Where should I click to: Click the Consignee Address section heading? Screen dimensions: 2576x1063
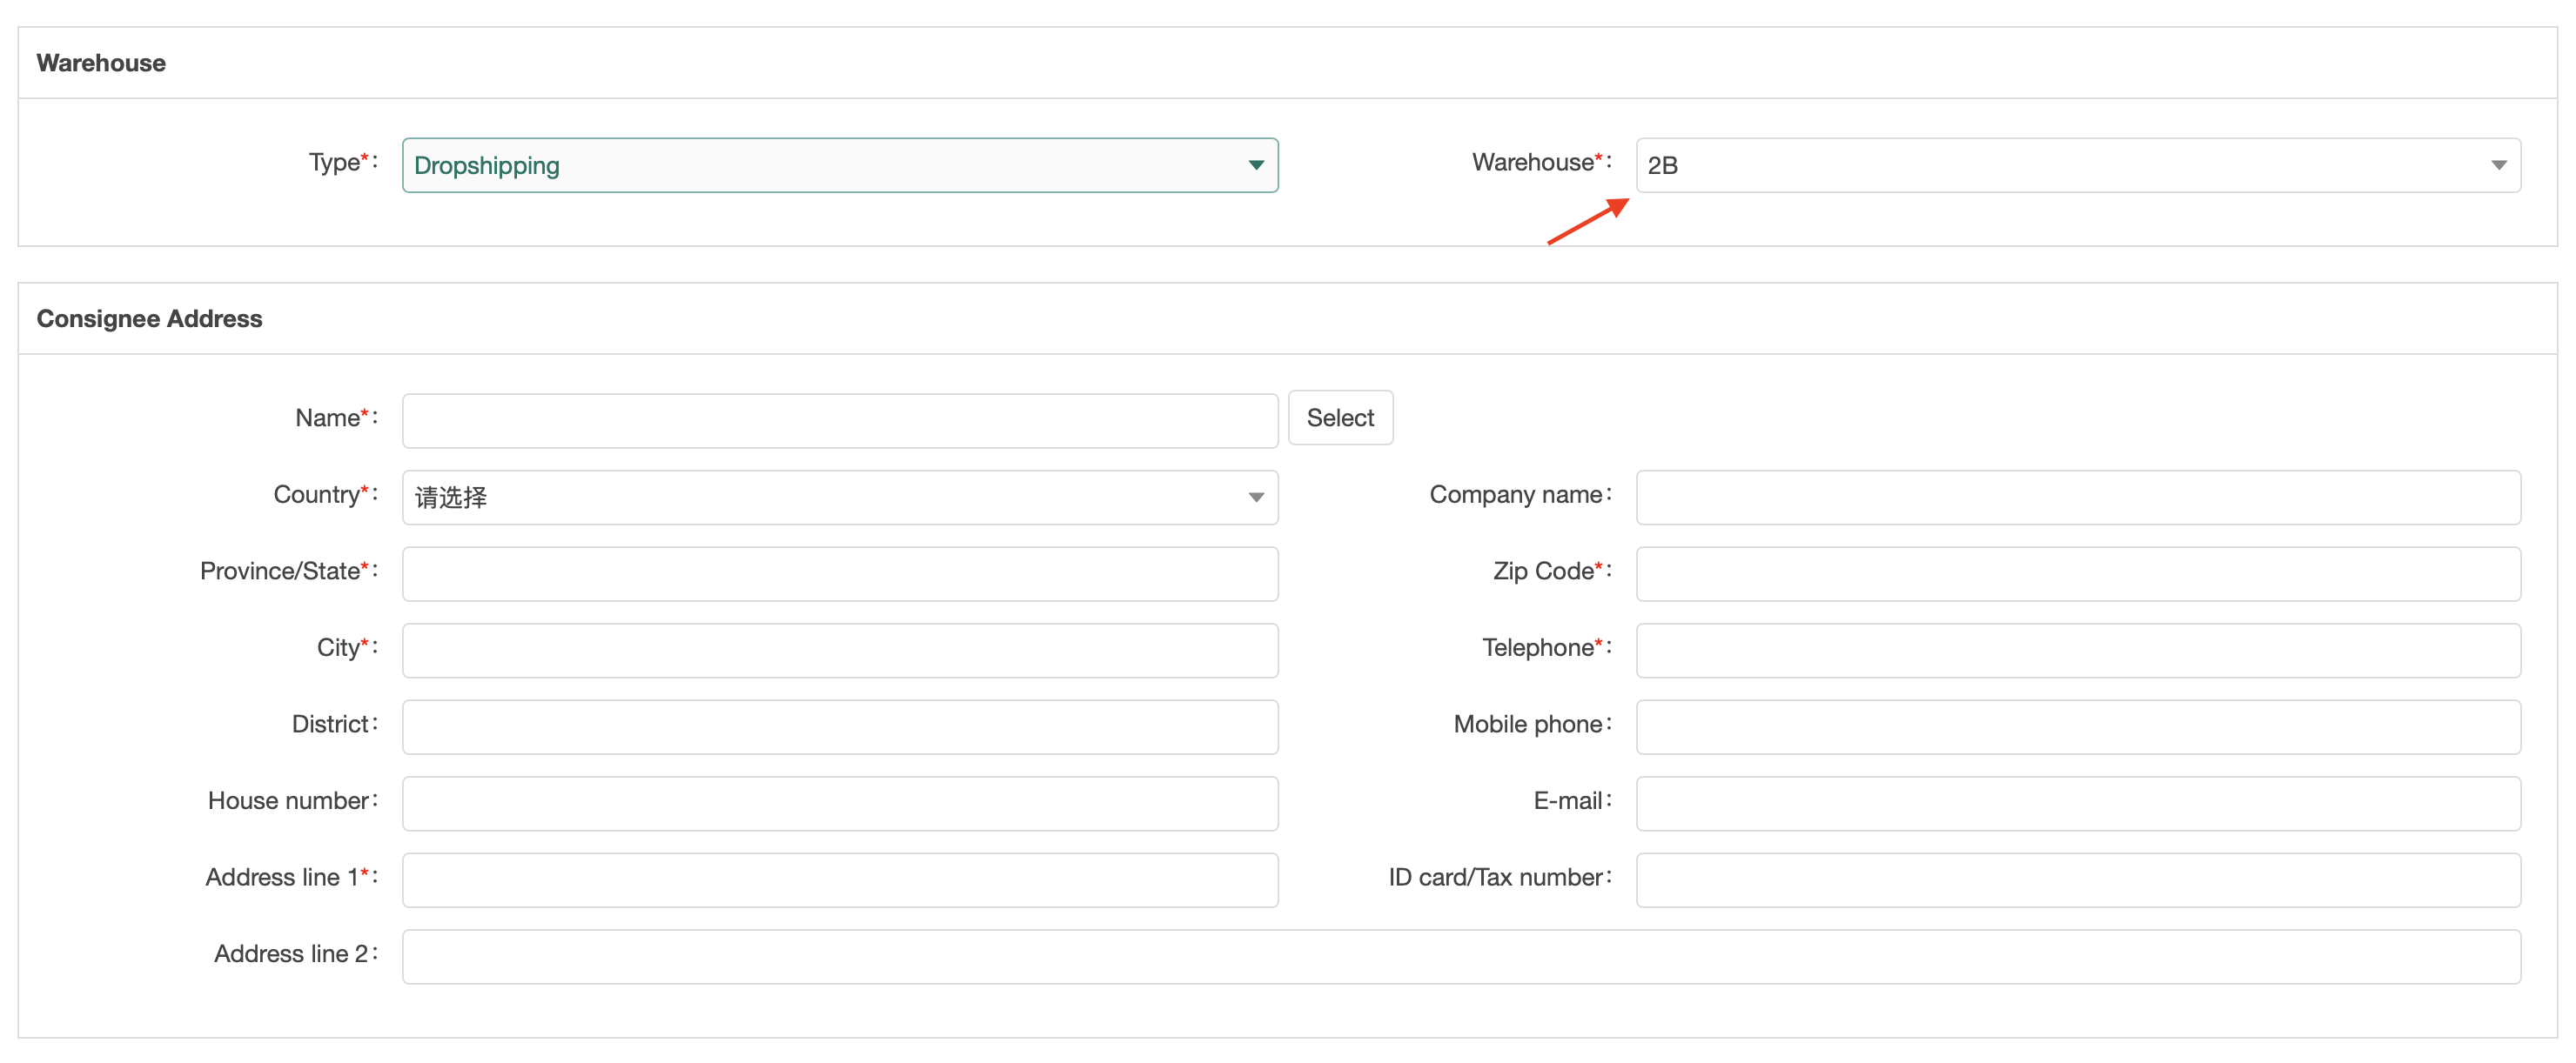coord(149,319)
